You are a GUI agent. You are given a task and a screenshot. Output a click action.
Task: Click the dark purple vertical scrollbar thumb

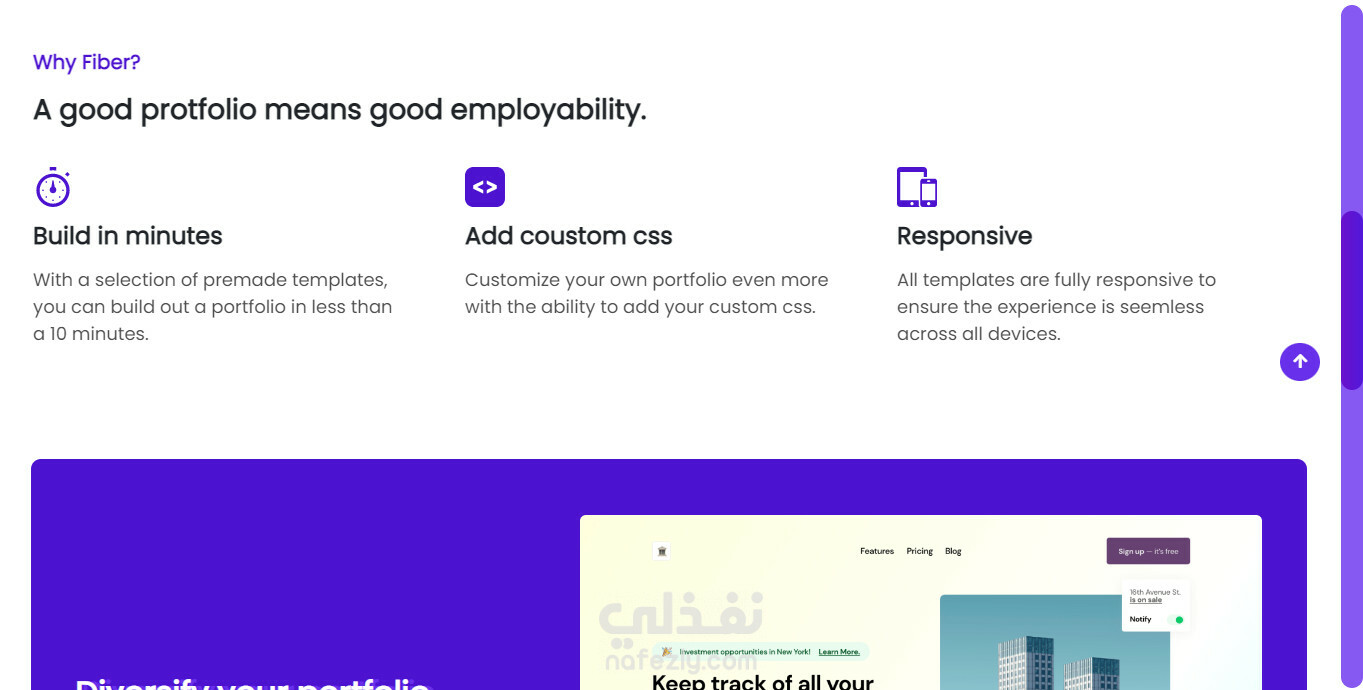[x=1352, y=300]
